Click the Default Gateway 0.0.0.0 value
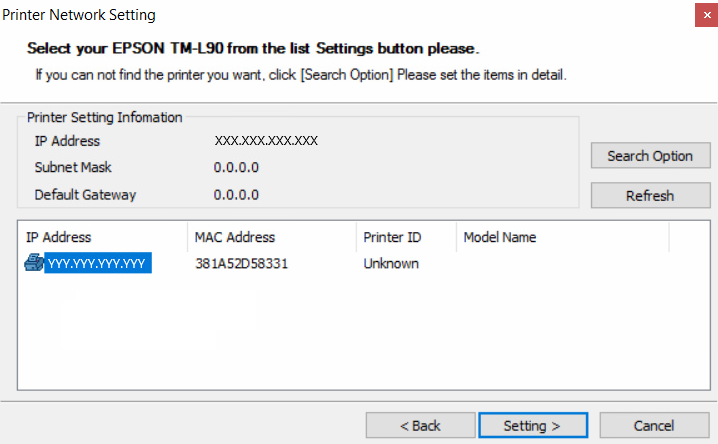Viewport: 718px width, 444px height. [x=236, y=195]
